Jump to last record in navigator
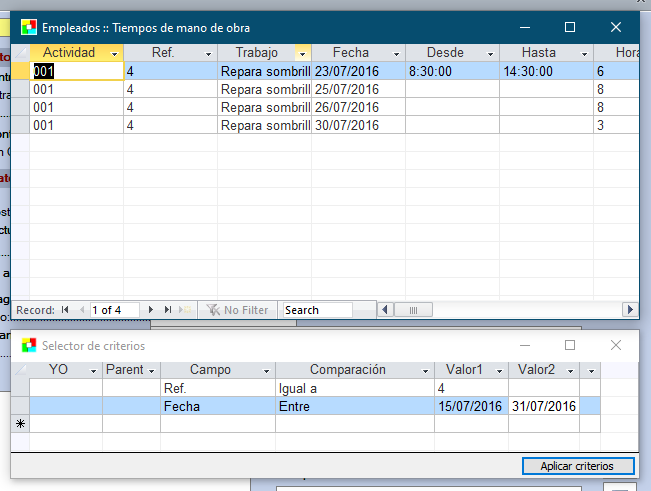This screenshot has width=651, height=491. pos(167,310)
